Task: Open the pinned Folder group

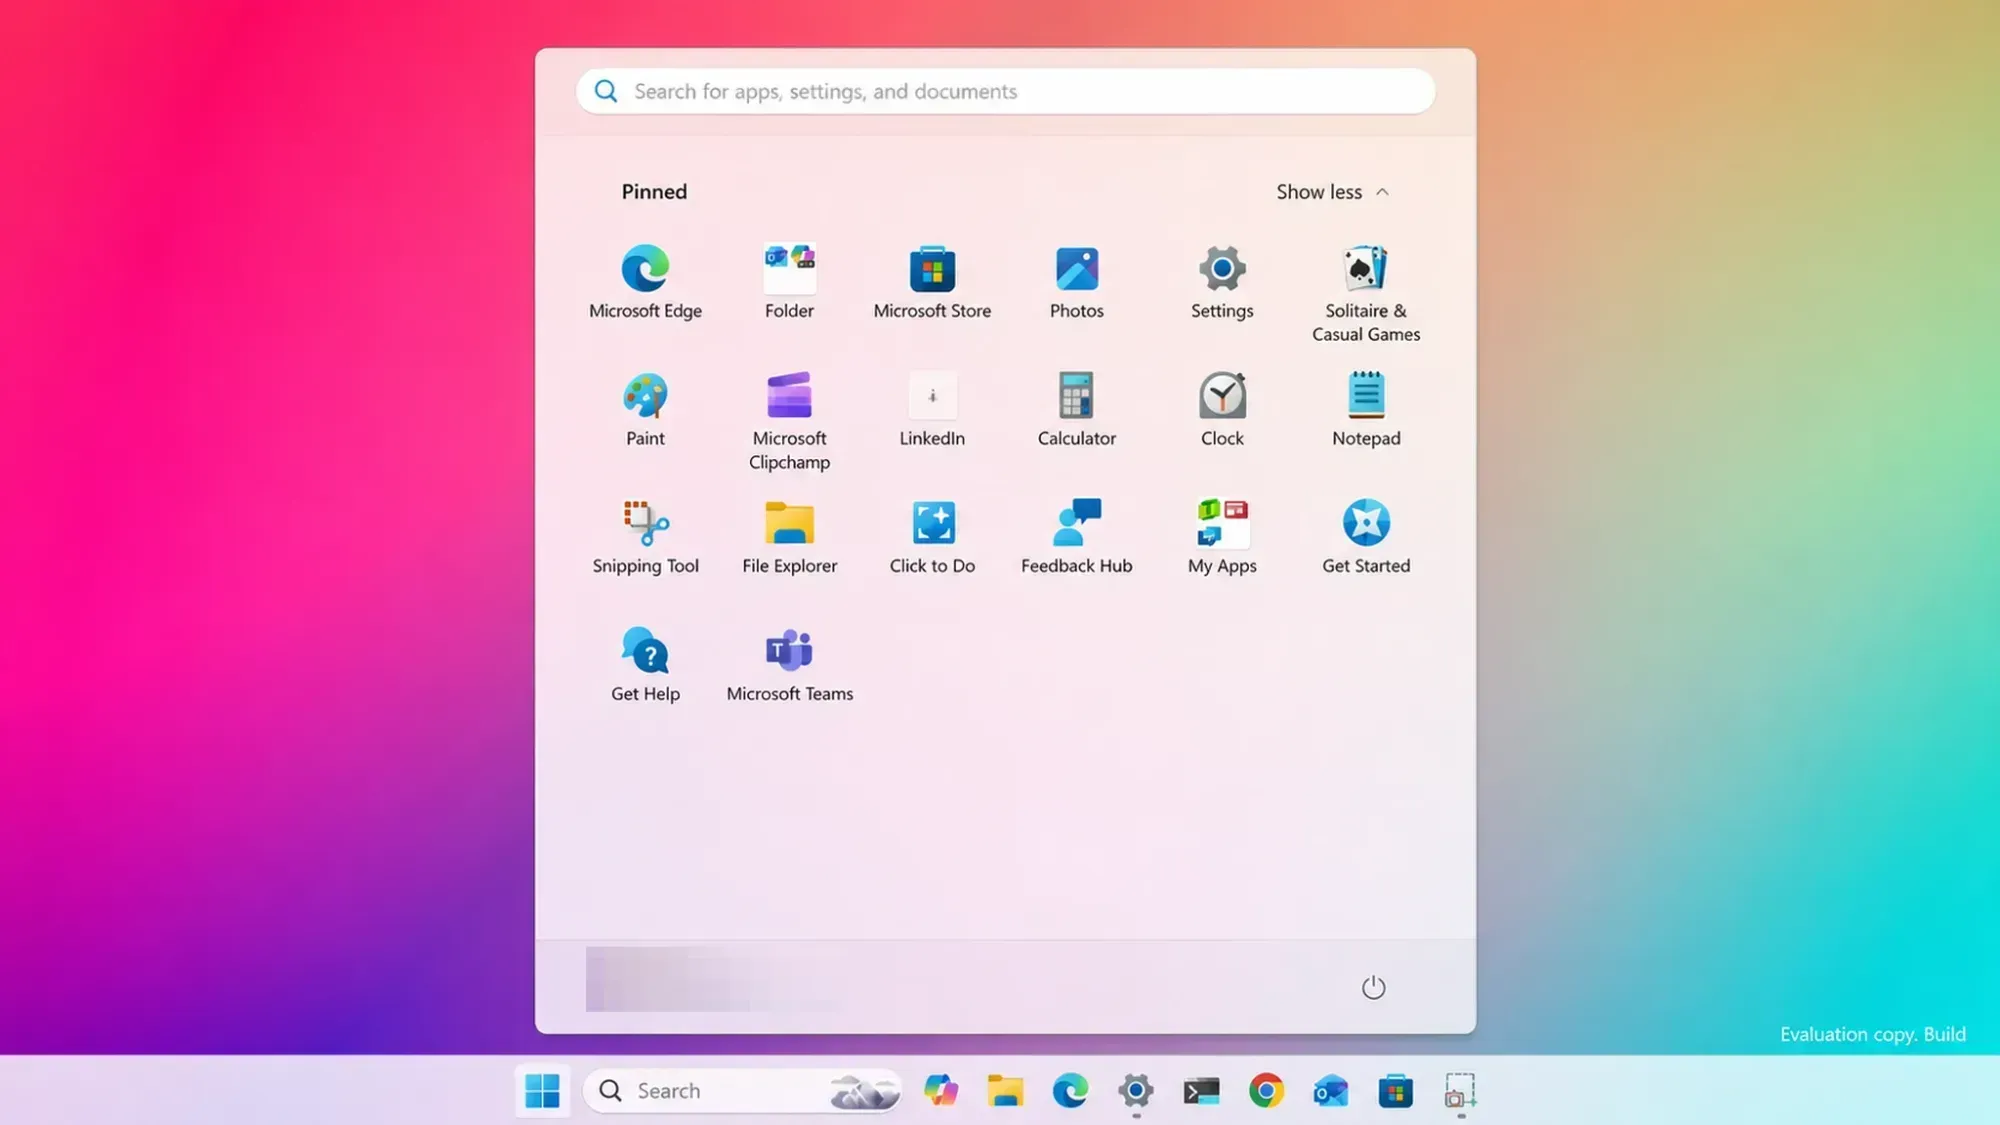Action: tap(789, 281)
